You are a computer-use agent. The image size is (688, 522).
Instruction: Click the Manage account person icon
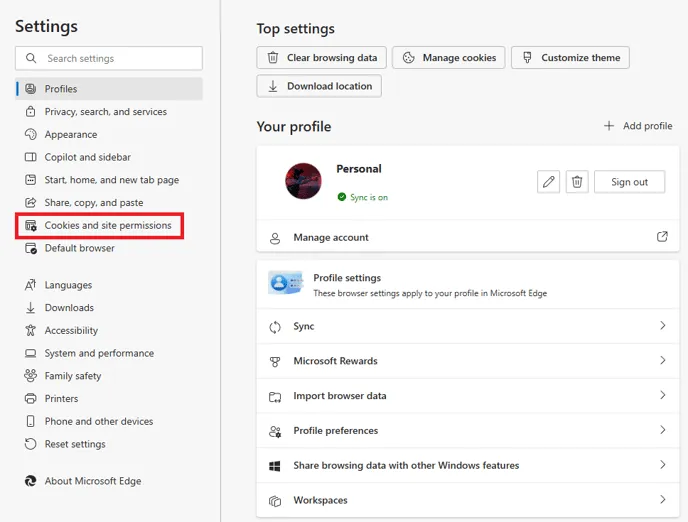pyautogui.click(x=275, y=238)
